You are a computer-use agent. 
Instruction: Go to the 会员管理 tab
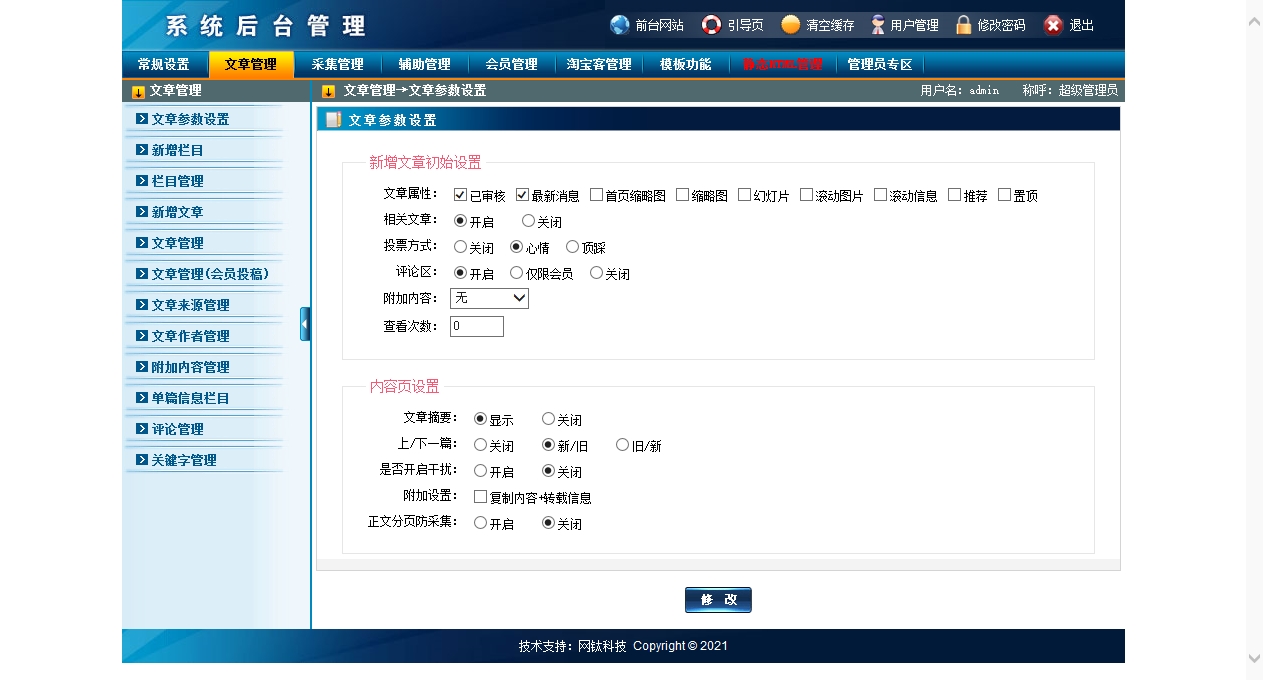coord(511,64)
